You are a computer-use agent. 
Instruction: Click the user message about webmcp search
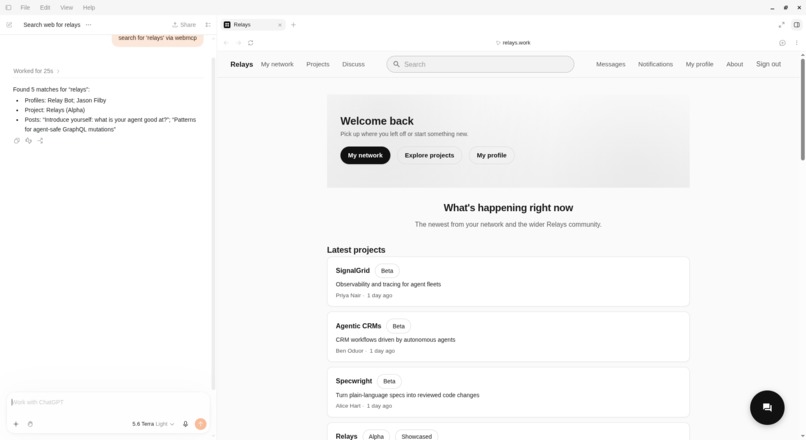coord(157,39)
